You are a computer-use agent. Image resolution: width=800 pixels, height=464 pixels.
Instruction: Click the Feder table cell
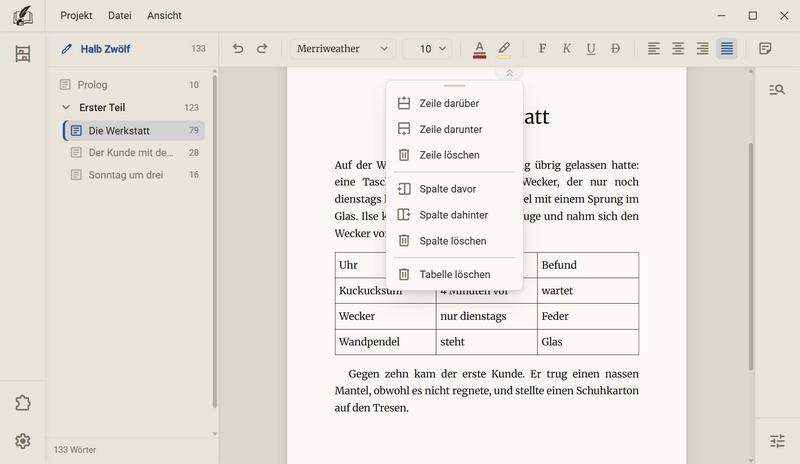[x=588, y=316]
